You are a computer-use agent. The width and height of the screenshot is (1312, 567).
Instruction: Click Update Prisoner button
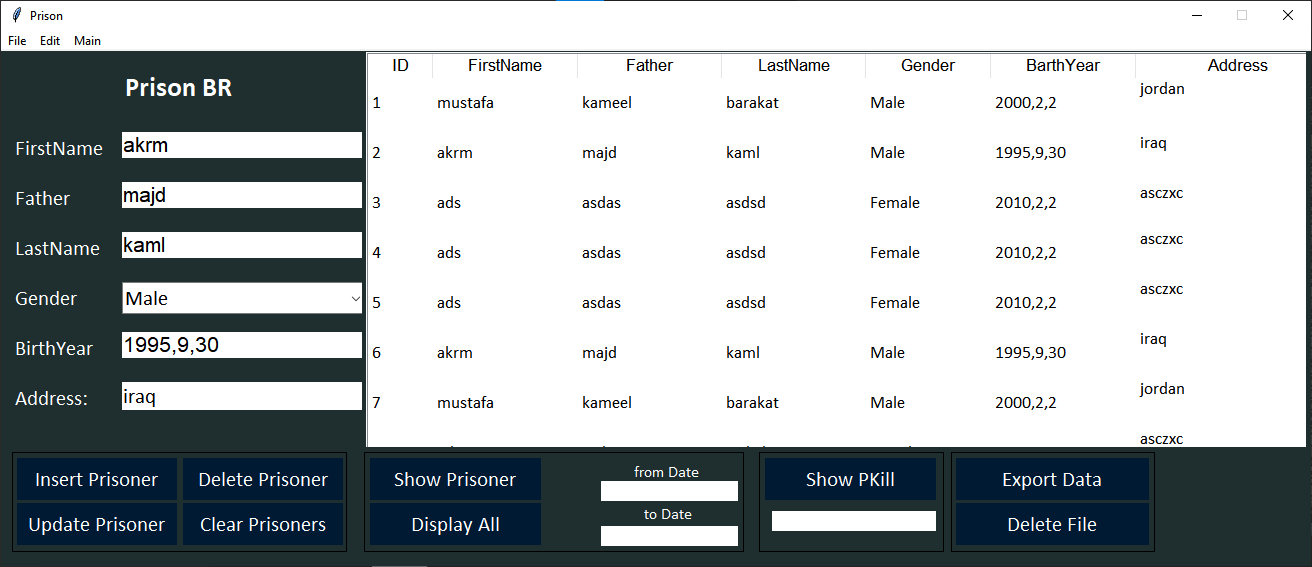(x=97, y=524)
